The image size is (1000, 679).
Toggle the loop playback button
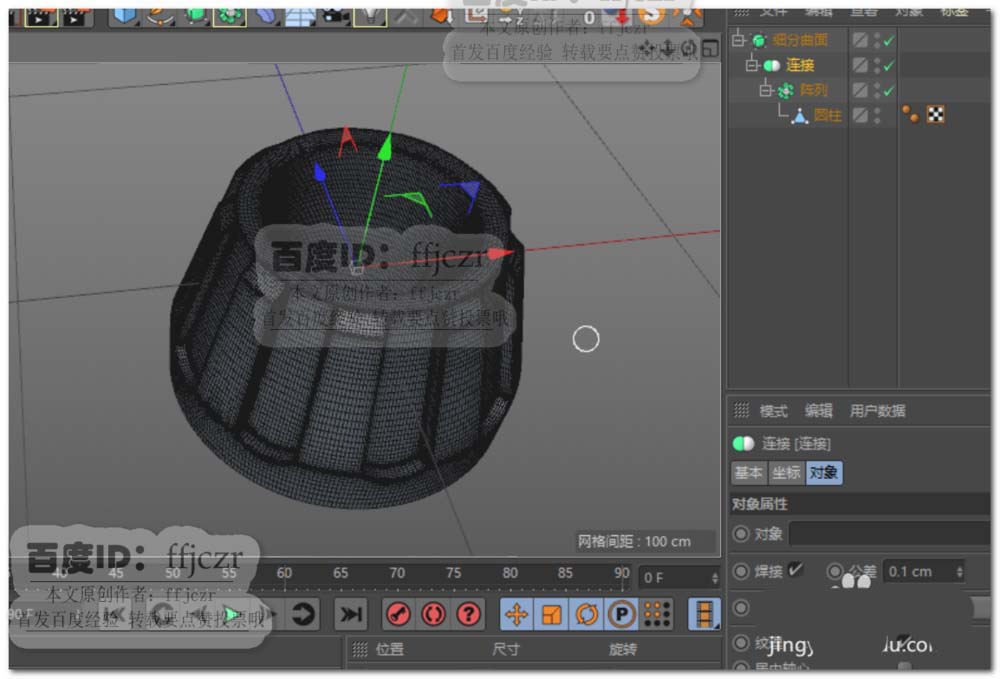click(x=302, y=614)
